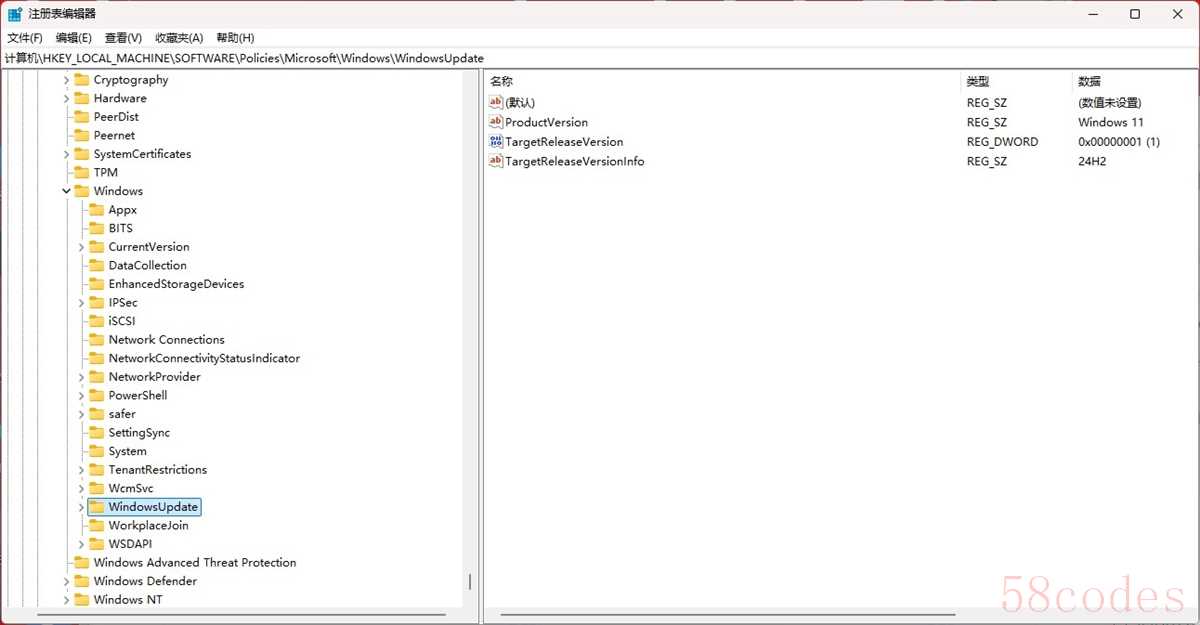Click the iSCSI folder icon
Image resolution: width=1200 pixels, height=625 pixels.
coord(96,321)
